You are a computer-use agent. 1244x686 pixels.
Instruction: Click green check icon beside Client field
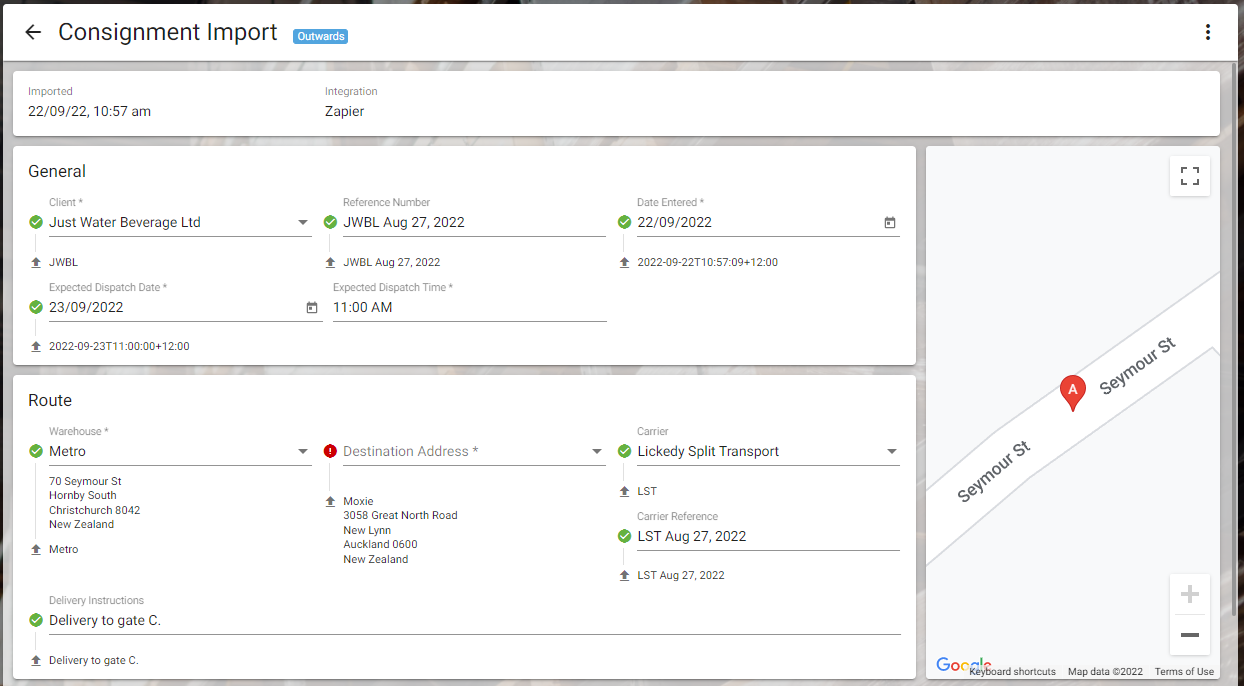pos(36,222)
